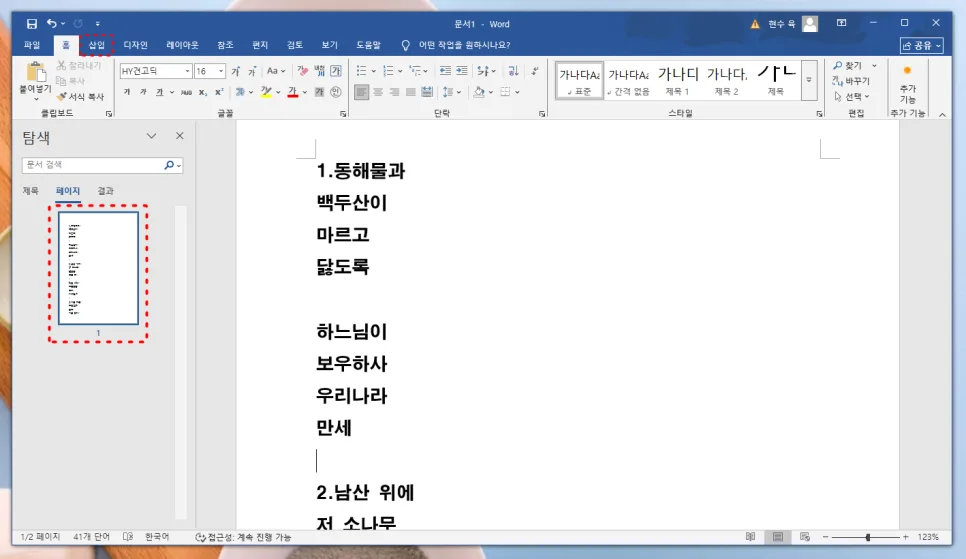Viewport: 966px width, 559px height.
Task: Align paragraph left
Action: (362, 92)
